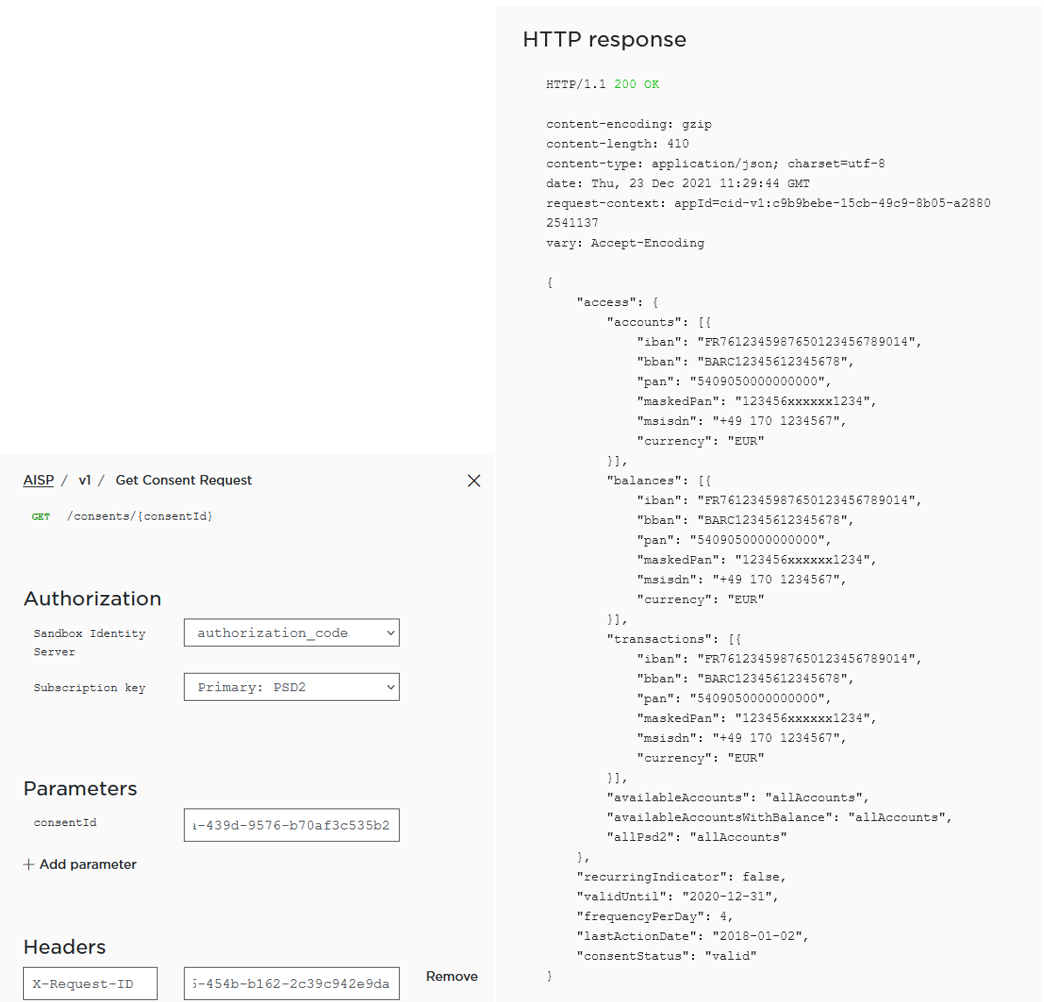Focus the consentId parameter field
1044x1002 pixels.
click(291, 825)
